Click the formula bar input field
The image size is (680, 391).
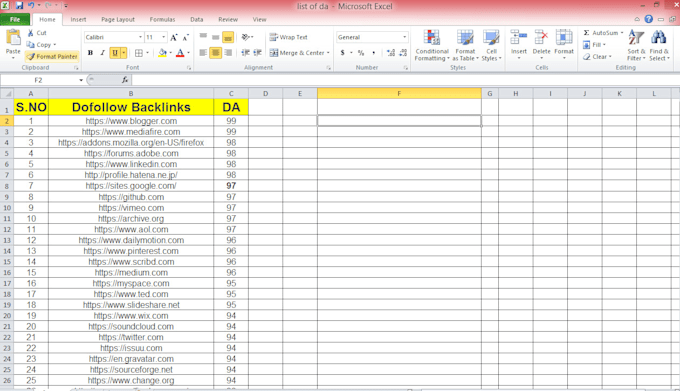pos(405,80)
